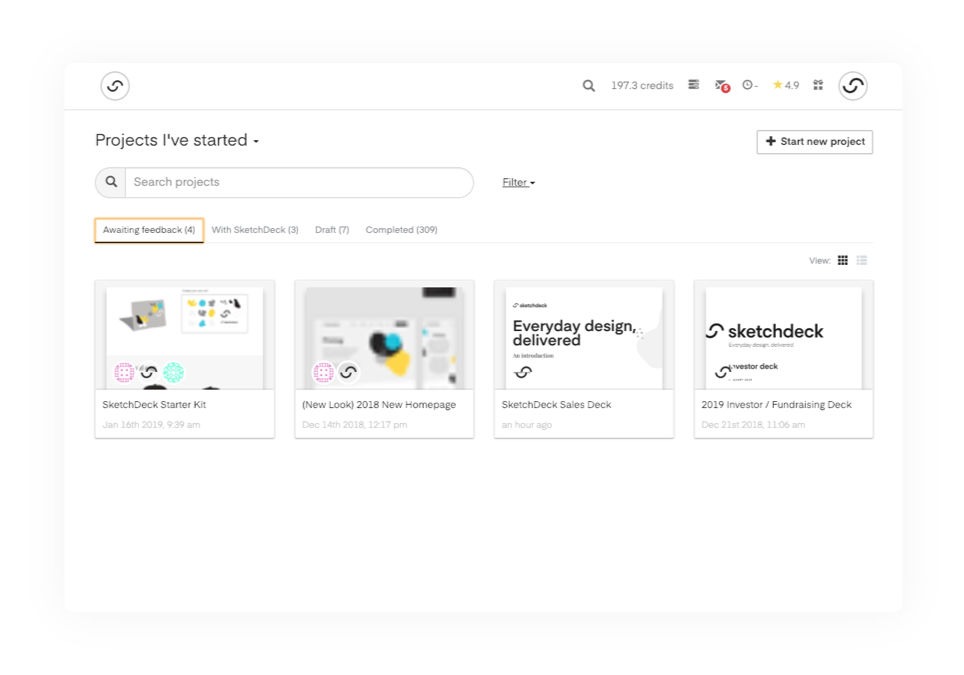Click the "an hour ago" timestamp
This screenshot has height=675, width=964.
coord(527,425)
